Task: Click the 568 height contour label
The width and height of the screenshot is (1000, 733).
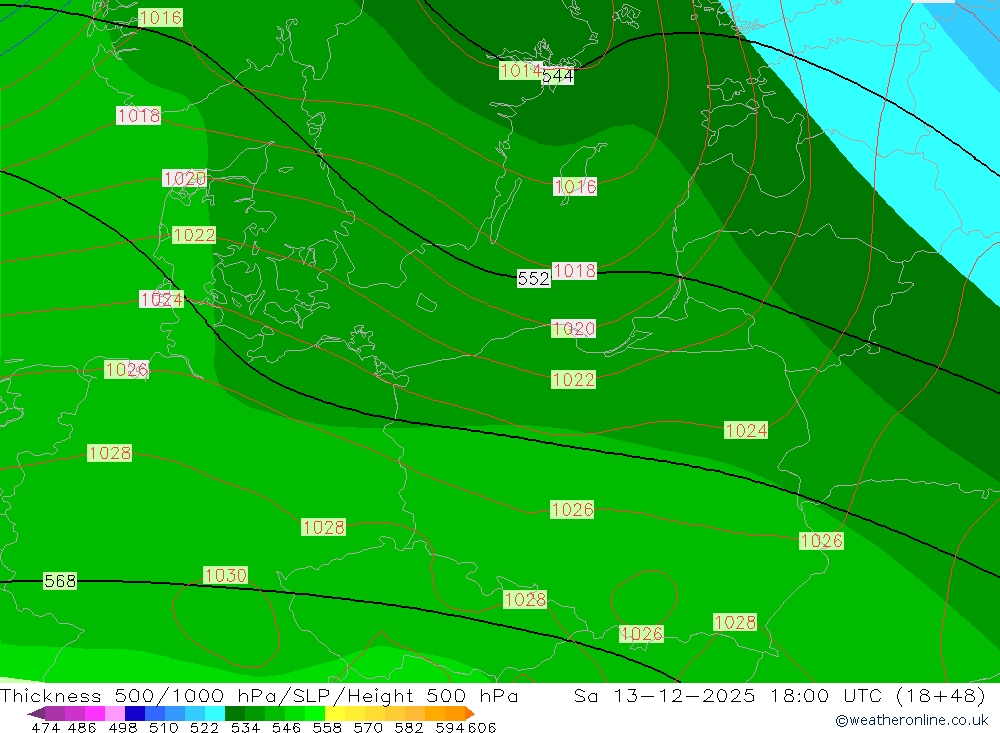Action: click(x=60, y=581)
